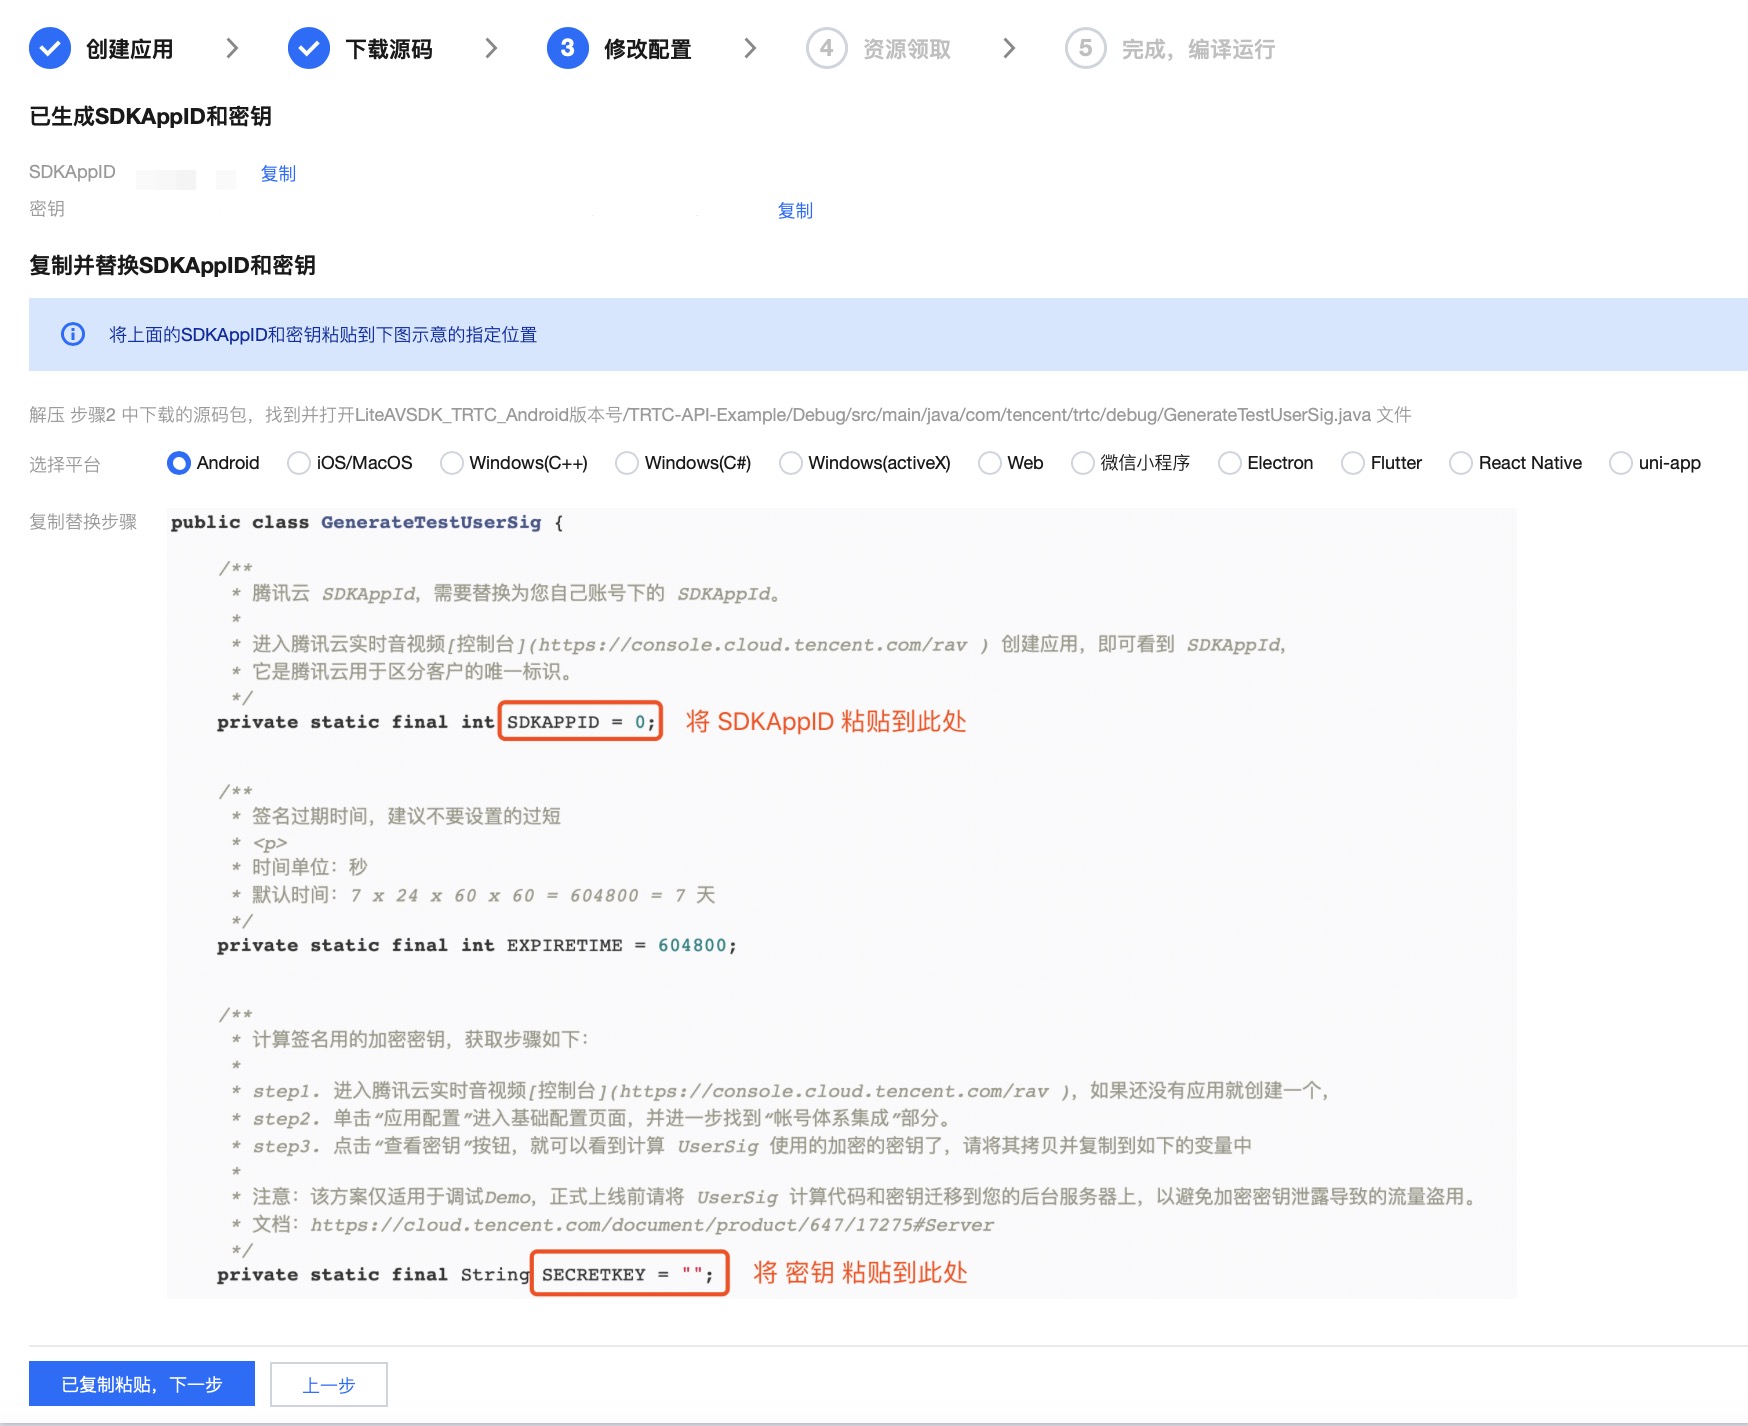Viewport: 1748px width, 1426px height.
Task: Click the 复制替换步骤 label
Action: pos(83,521)
